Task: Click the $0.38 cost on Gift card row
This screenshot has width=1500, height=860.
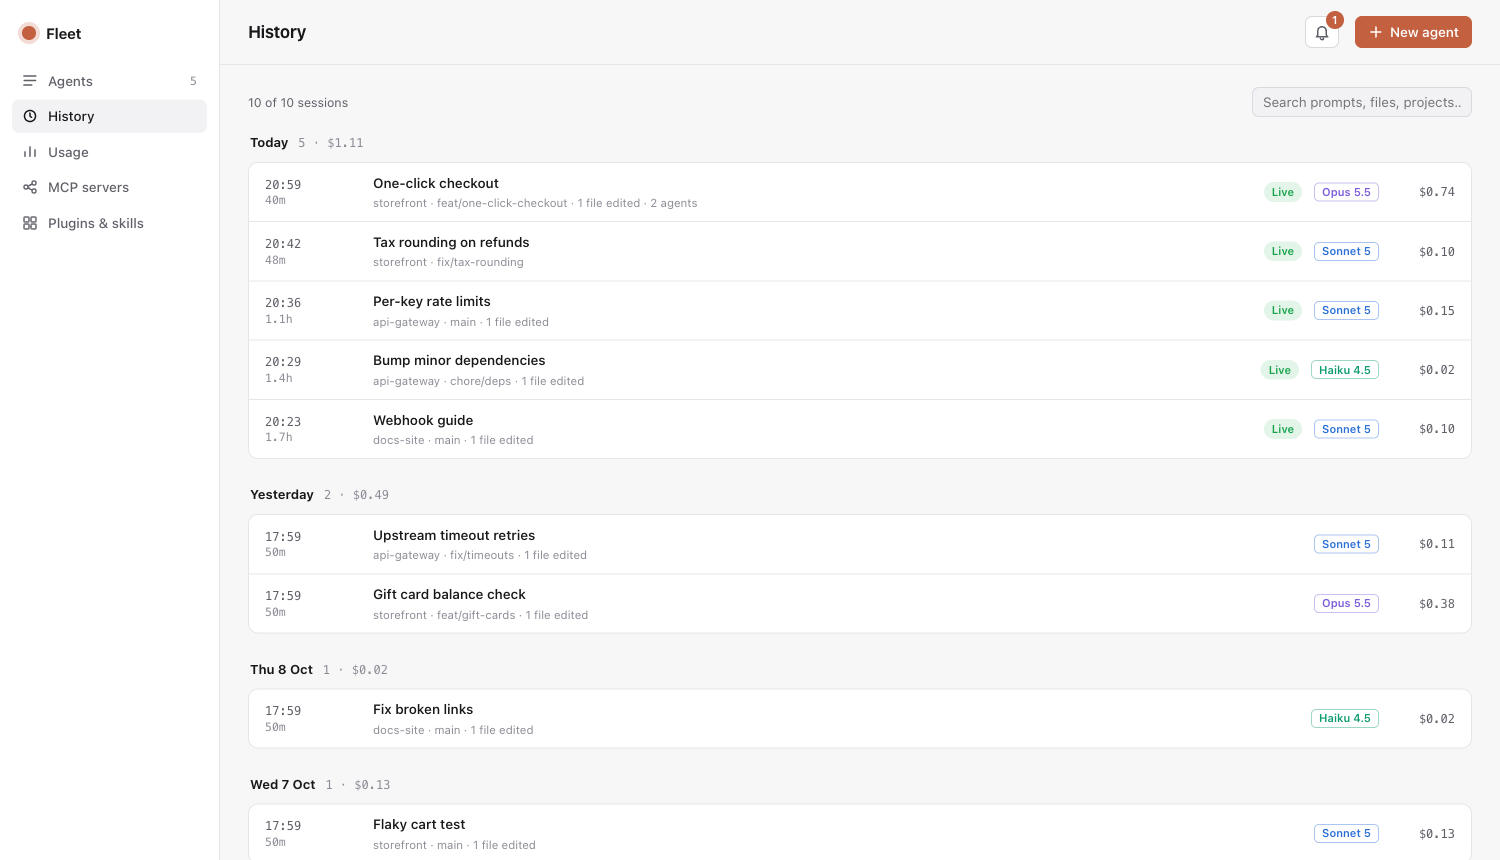Action: [x=1437, y=604]
